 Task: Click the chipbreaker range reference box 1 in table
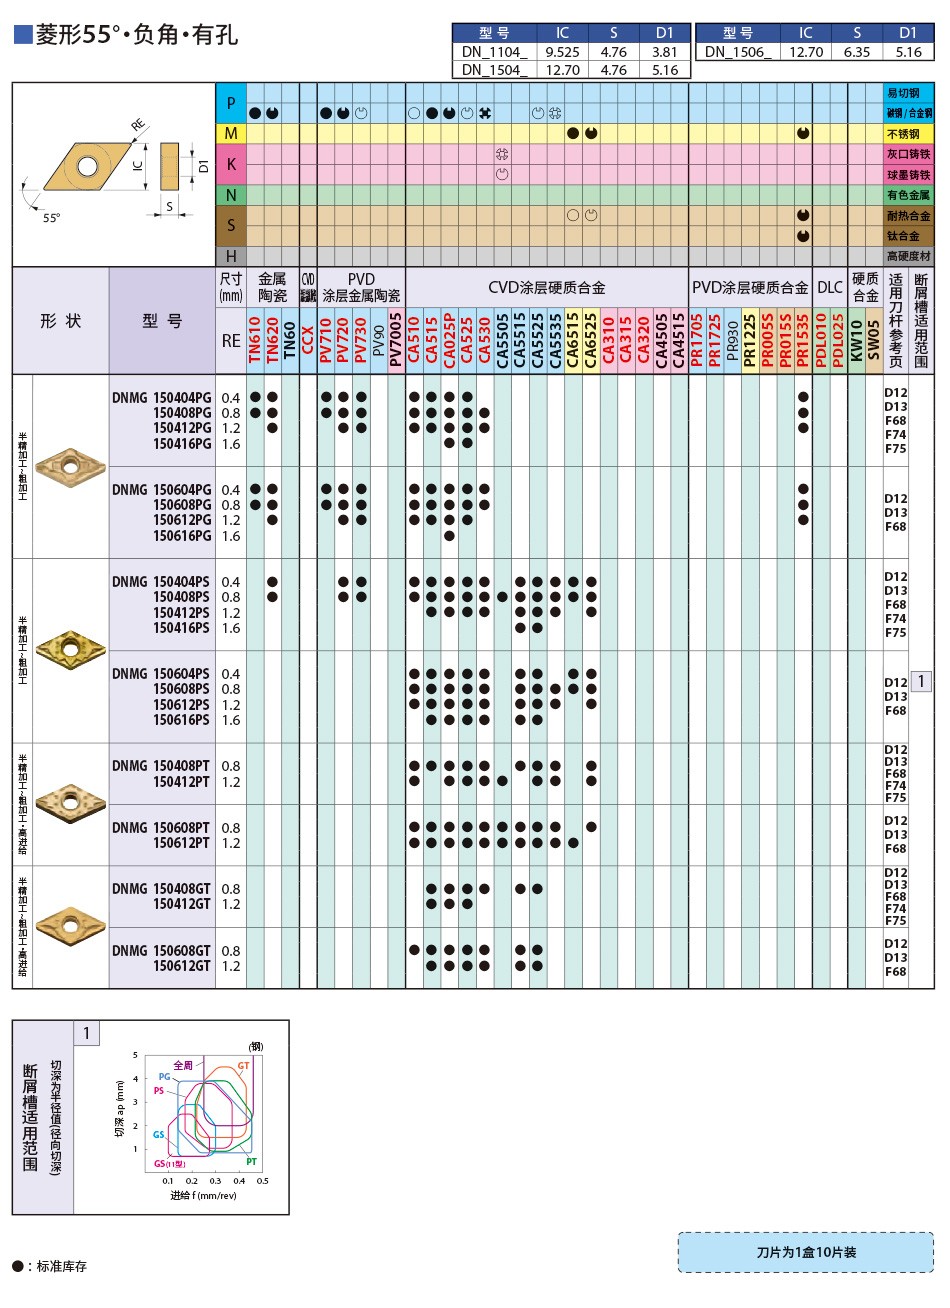click(921, 681)
